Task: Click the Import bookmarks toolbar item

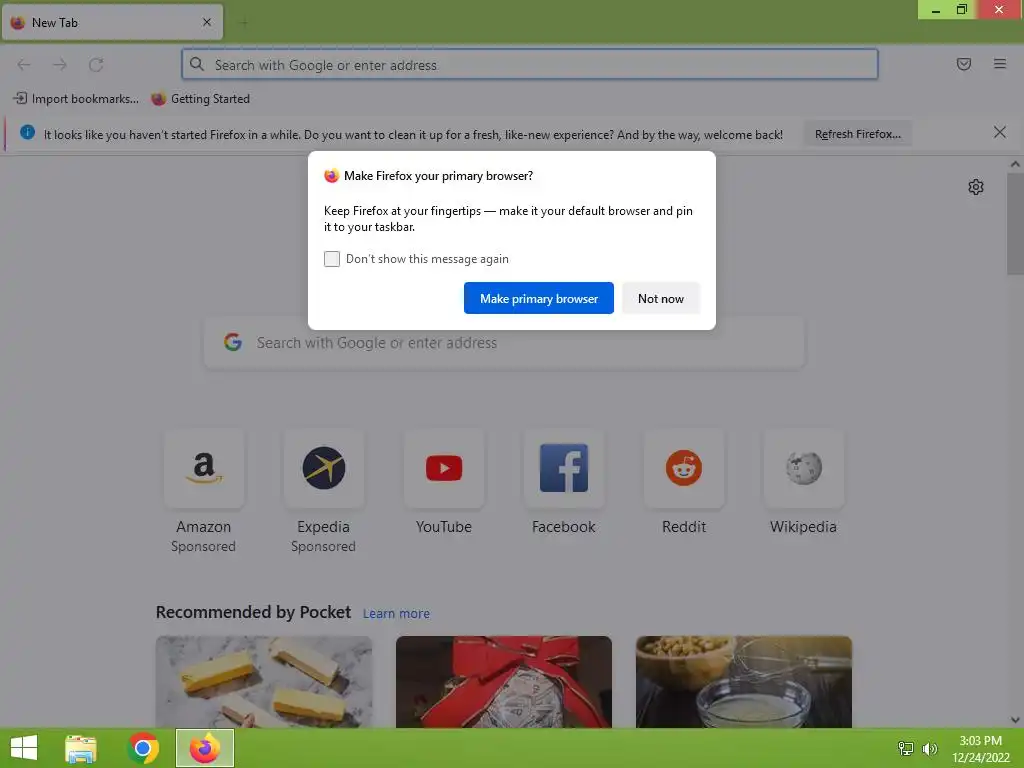Action: [76, 99]
